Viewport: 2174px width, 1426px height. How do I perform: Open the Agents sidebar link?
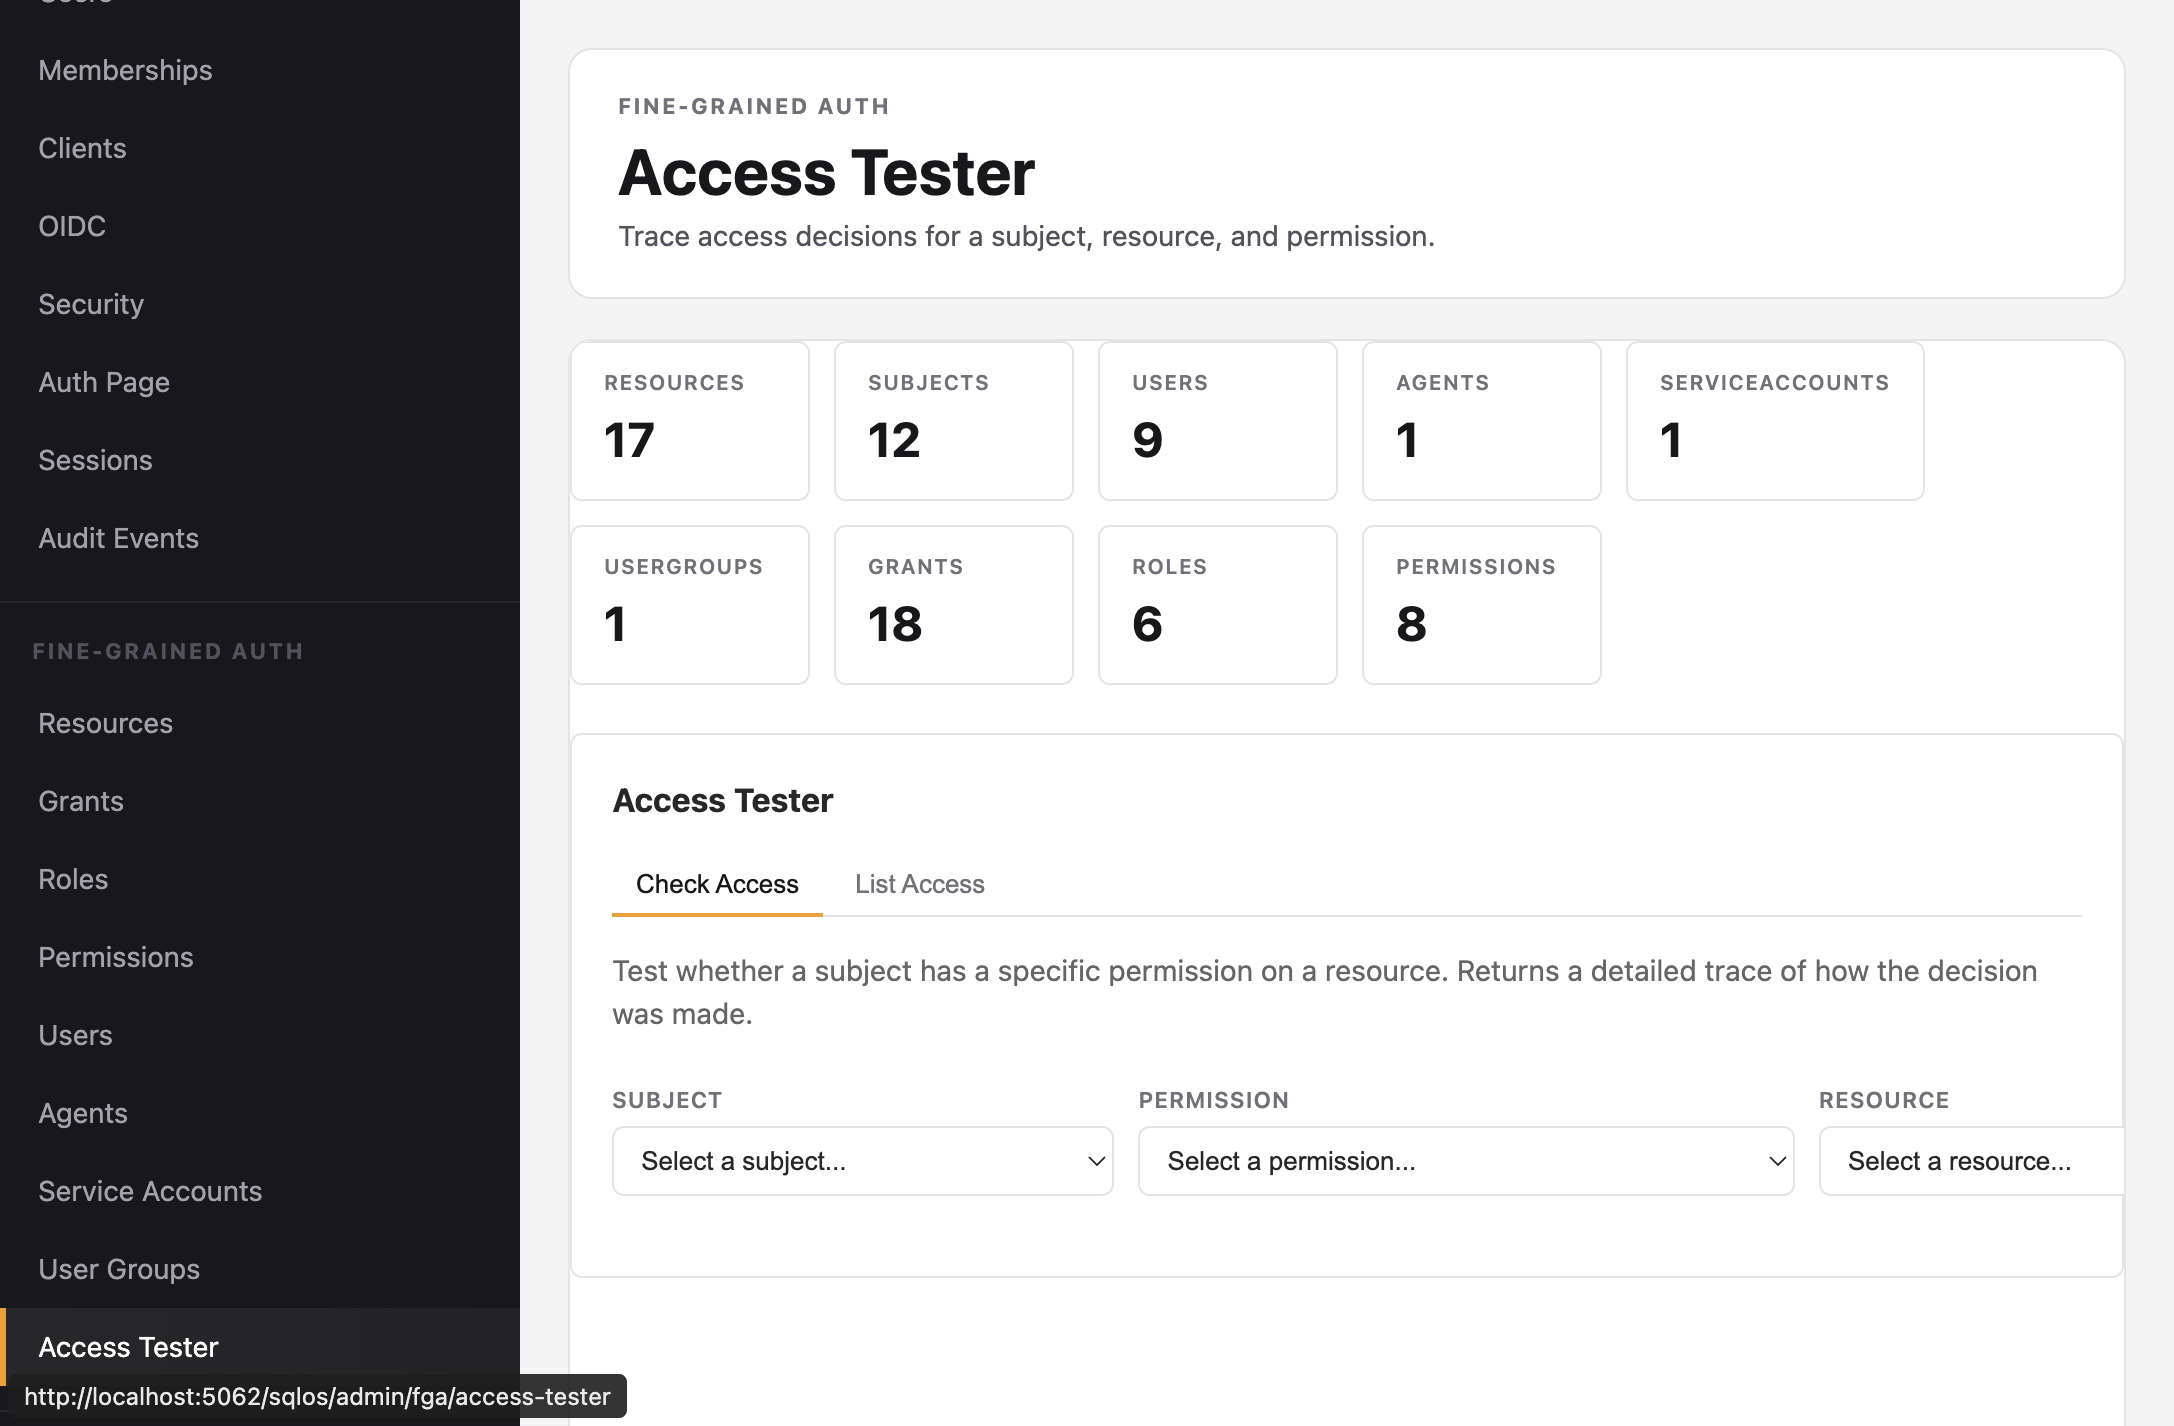83,1113
